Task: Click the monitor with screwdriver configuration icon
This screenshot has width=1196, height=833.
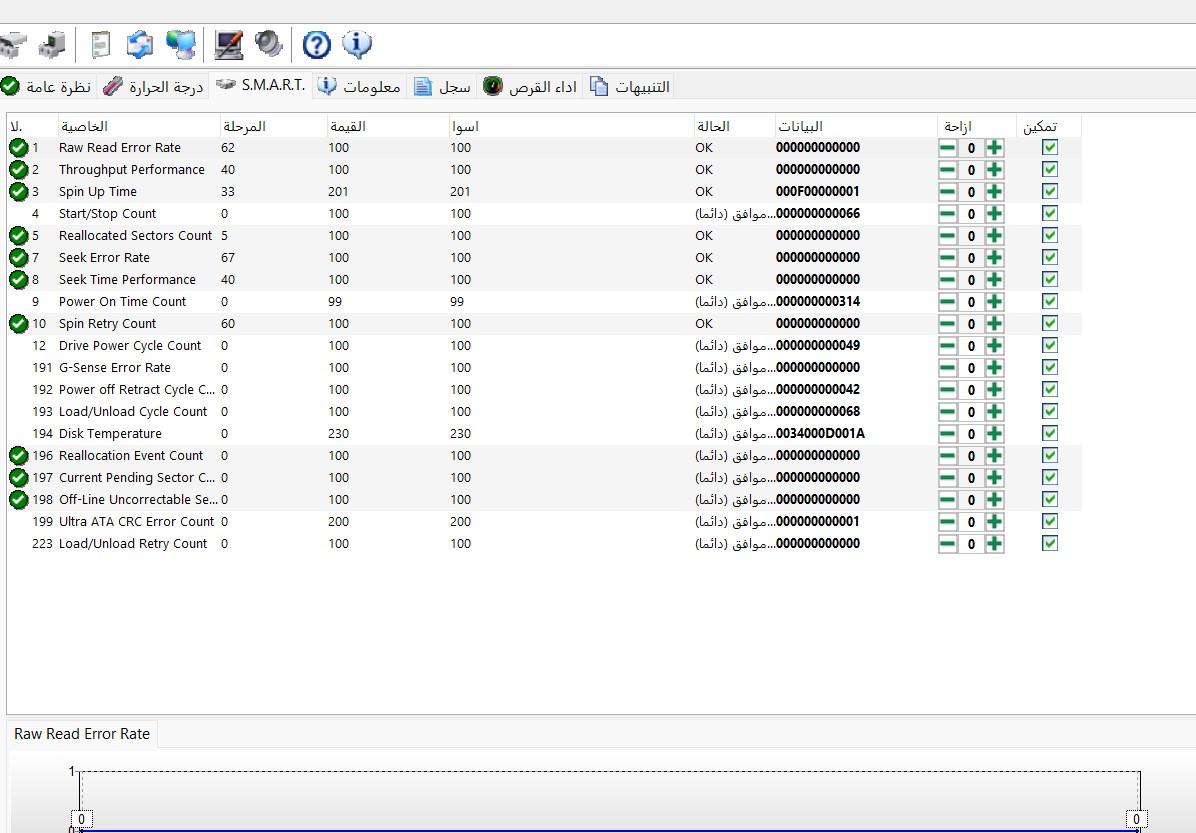Action: [x=229, y=44]
